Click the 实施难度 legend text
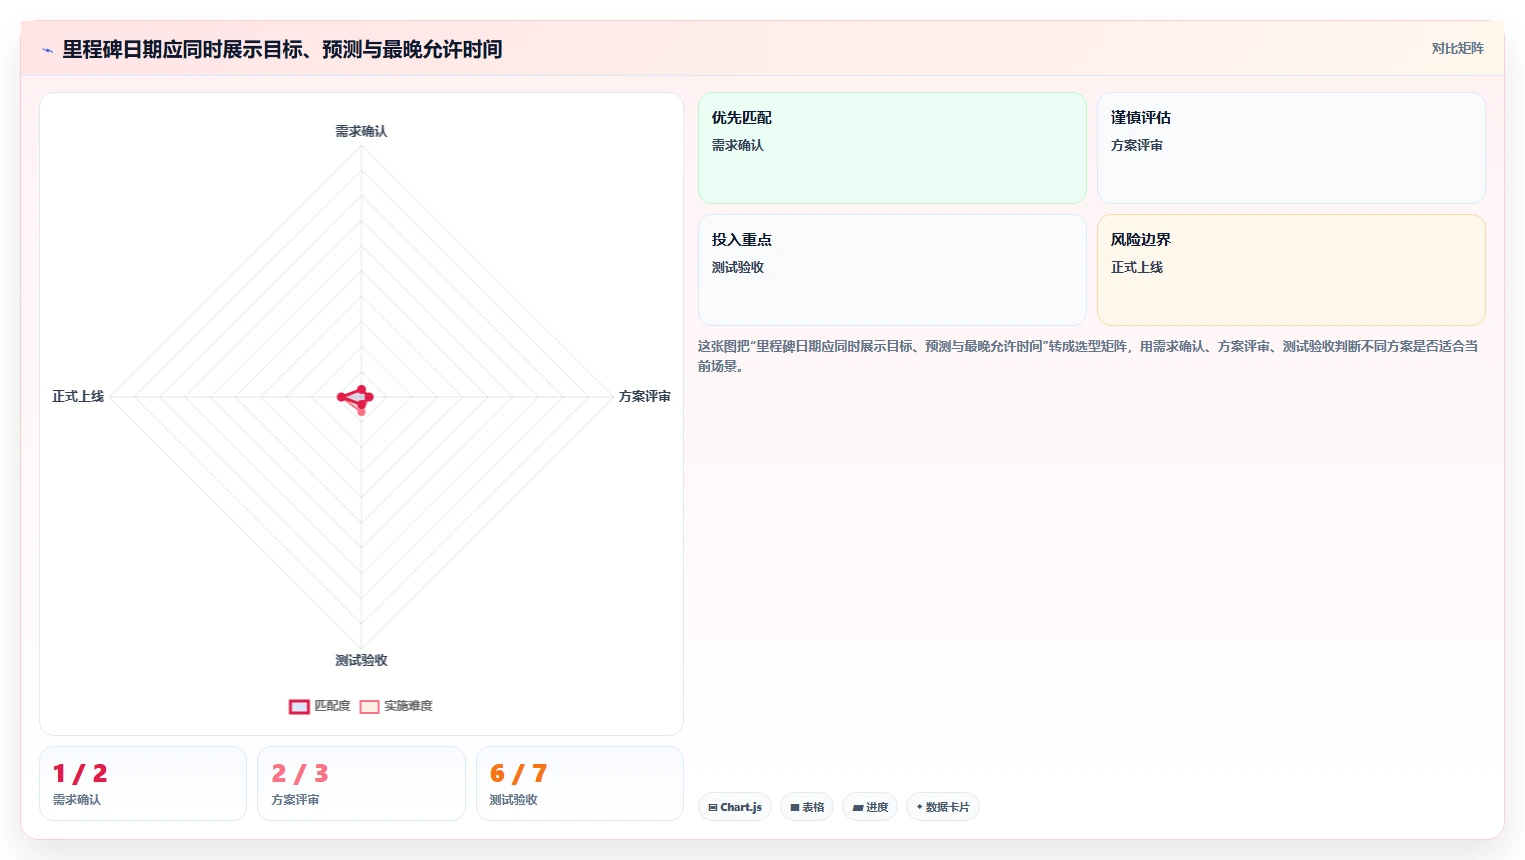This screenshot has width=1525, height=860. point(408,706)
